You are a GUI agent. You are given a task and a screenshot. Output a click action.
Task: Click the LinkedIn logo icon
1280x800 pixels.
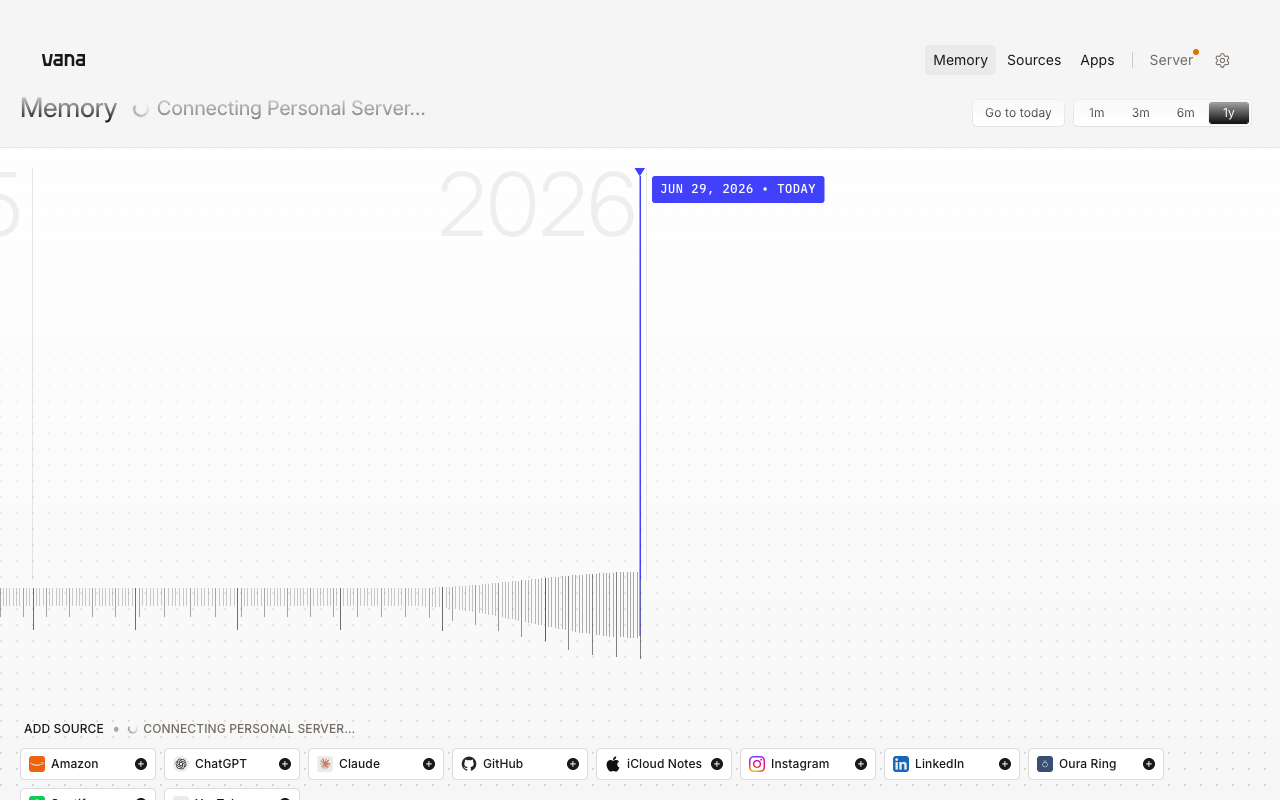coord(901,764)
